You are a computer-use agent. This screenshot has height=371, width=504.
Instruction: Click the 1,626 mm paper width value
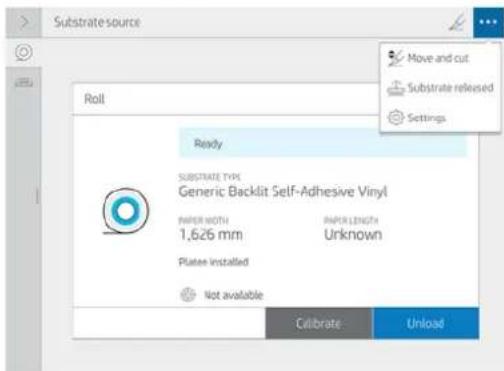(x=211, y=234)
